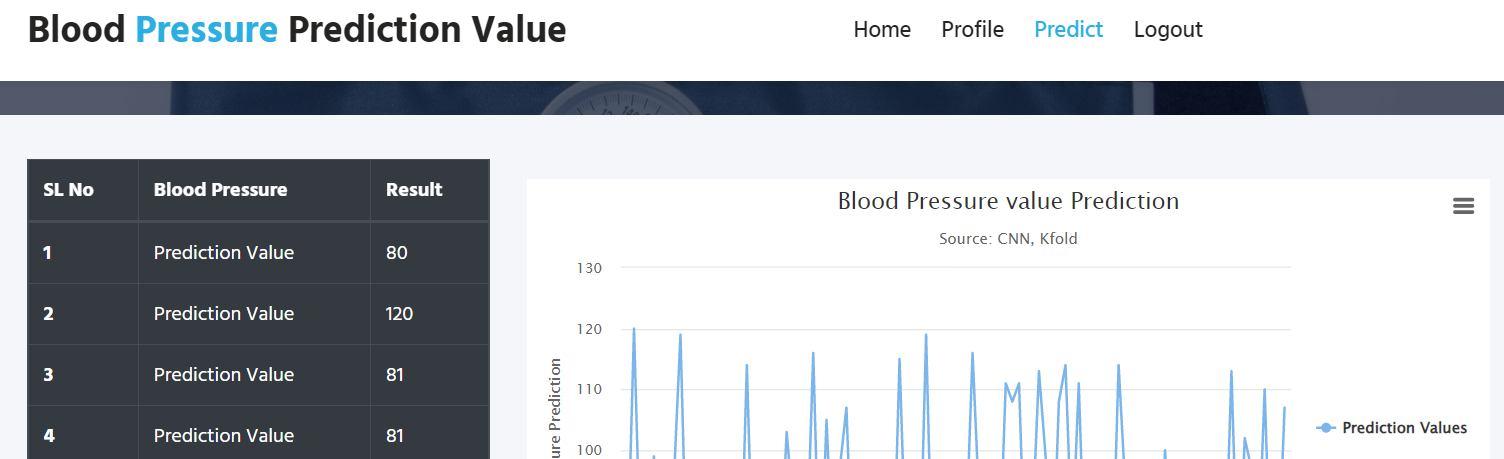
Task: Click Prediction Value text in row 3
Action: pos(224,375)
